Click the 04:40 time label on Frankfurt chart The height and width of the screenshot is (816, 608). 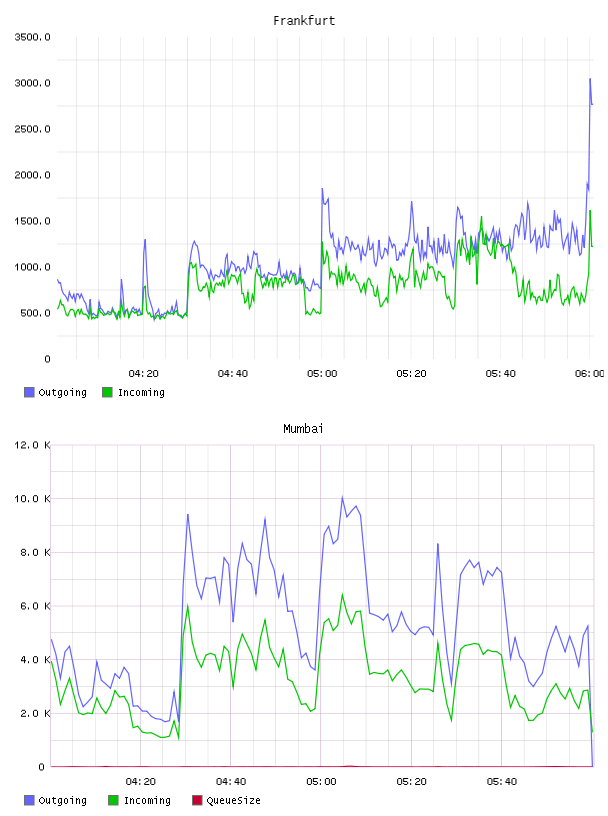pos(233,374)
